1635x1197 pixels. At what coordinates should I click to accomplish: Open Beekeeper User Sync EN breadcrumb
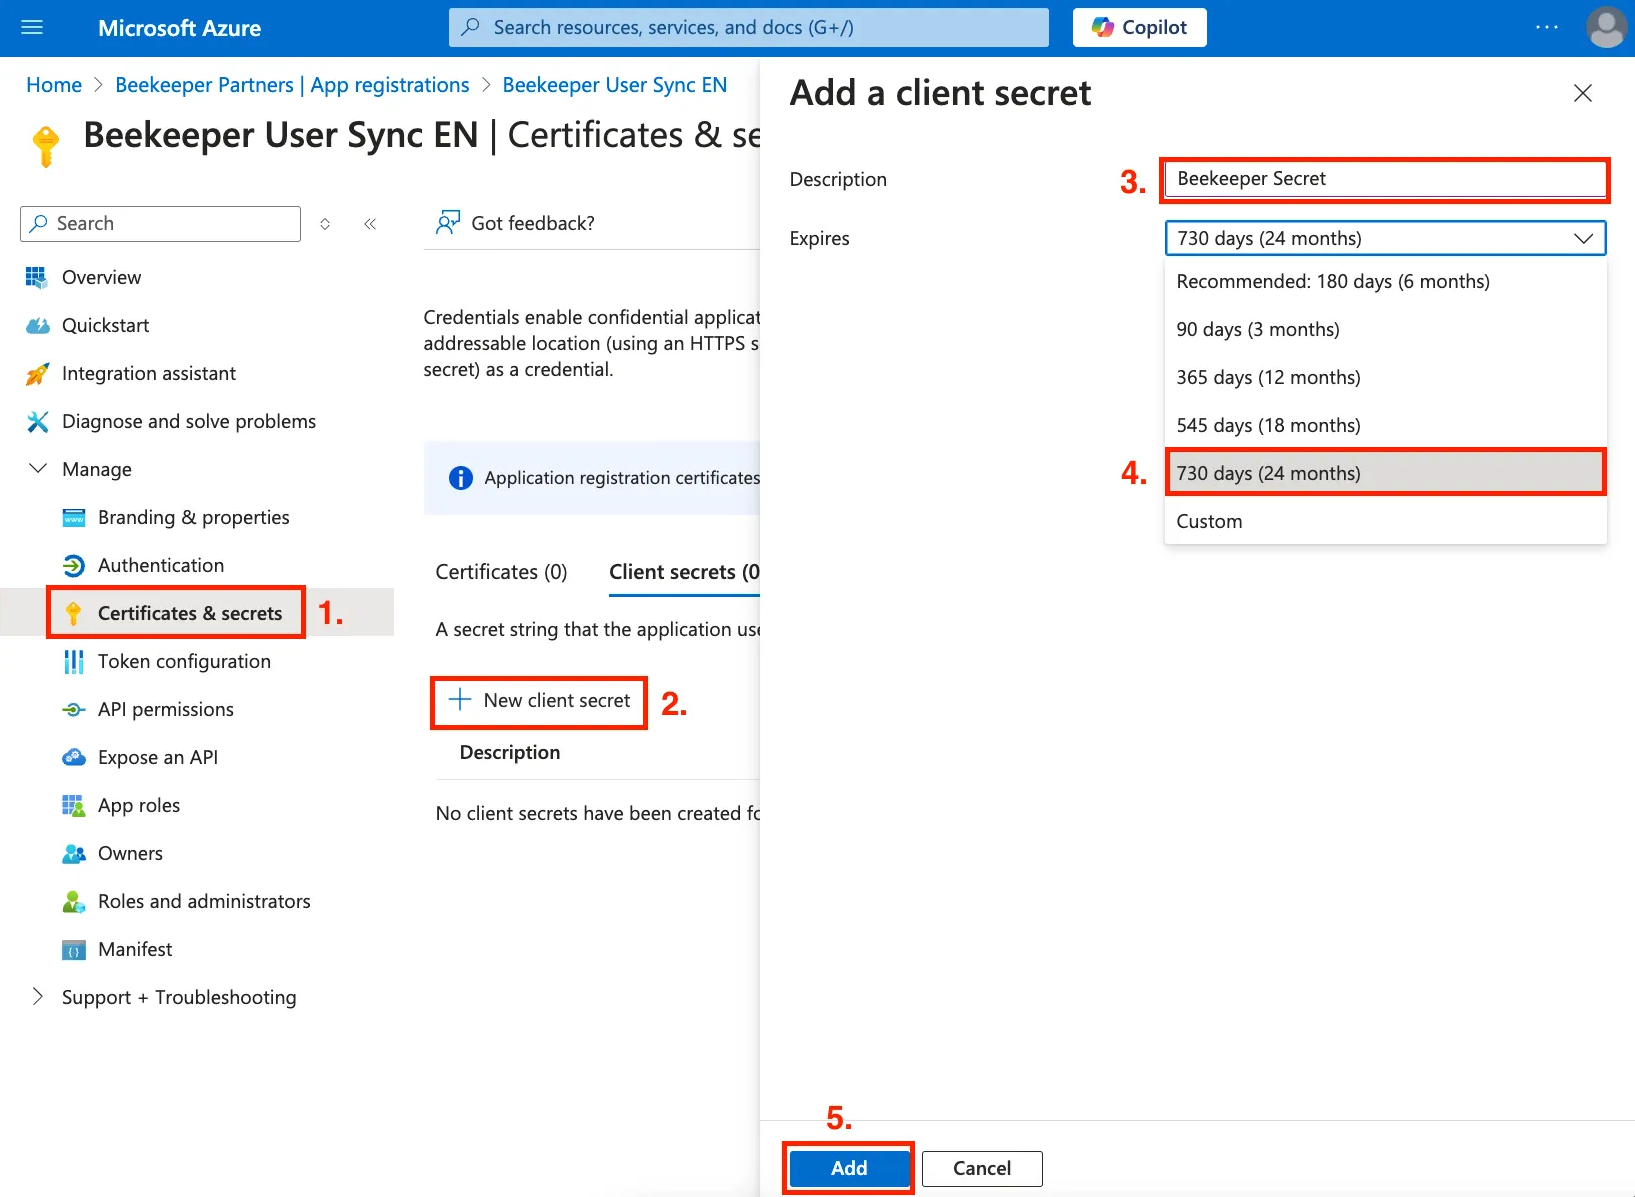click(614, 85)
